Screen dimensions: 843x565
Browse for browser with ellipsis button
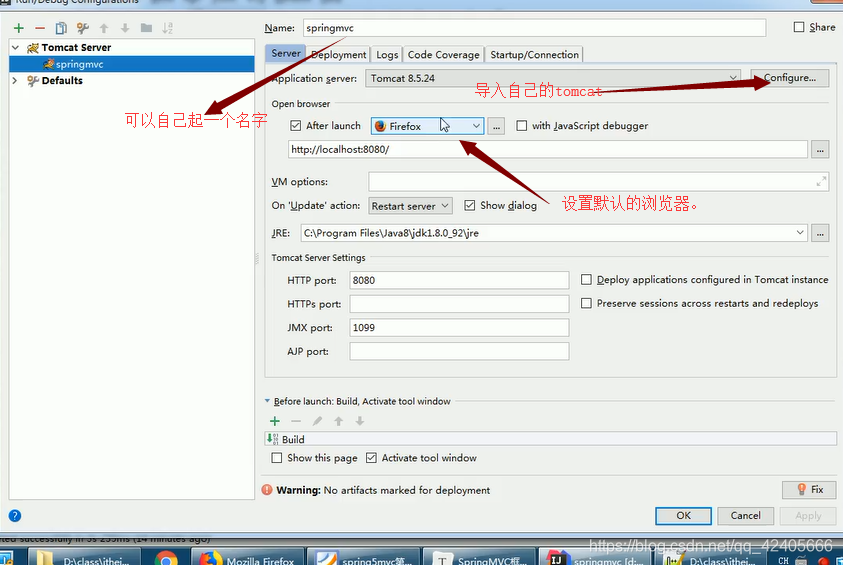click(496, 126)
